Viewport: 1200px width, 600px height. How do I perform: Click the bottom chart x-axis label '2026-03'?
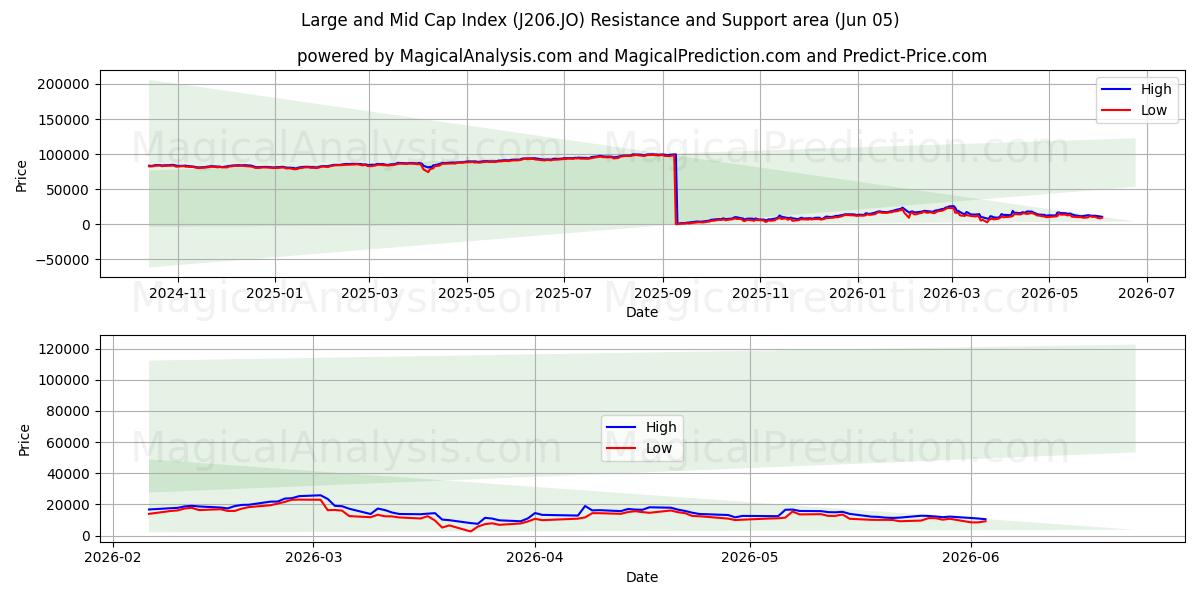[313, 558]
